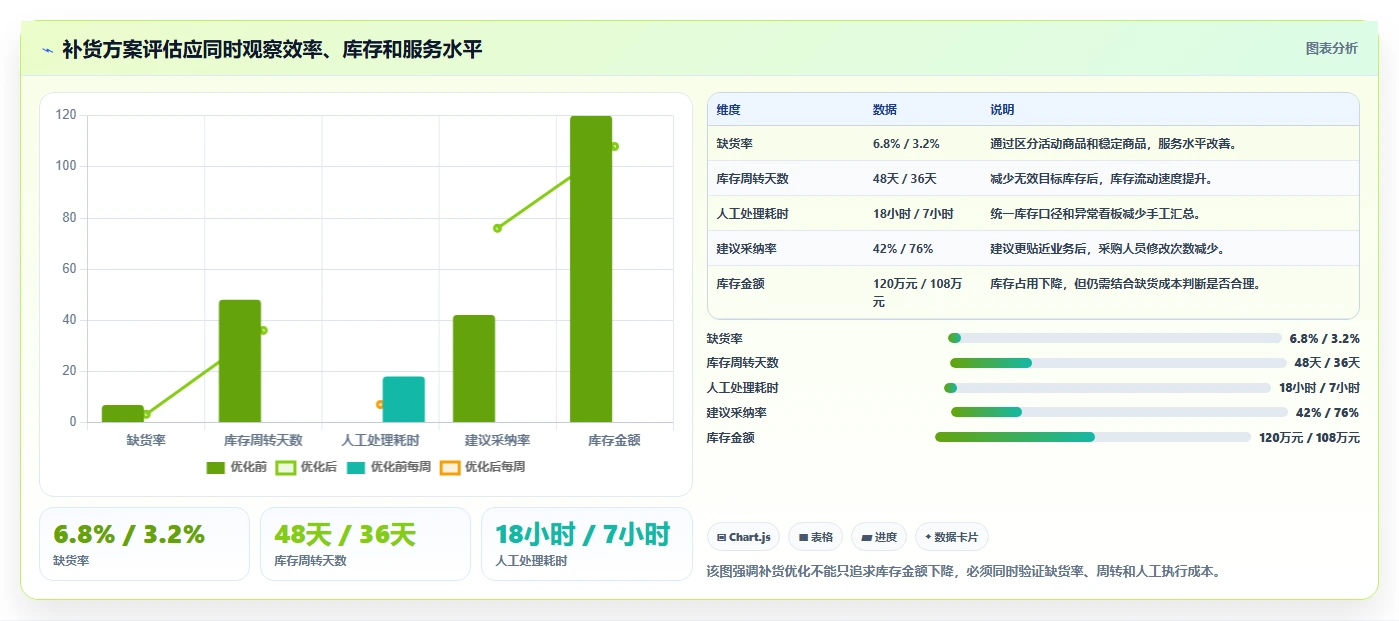Click the 表格 tag
Viewport: 1399px width, 621px height.
[x=816, y=537]
